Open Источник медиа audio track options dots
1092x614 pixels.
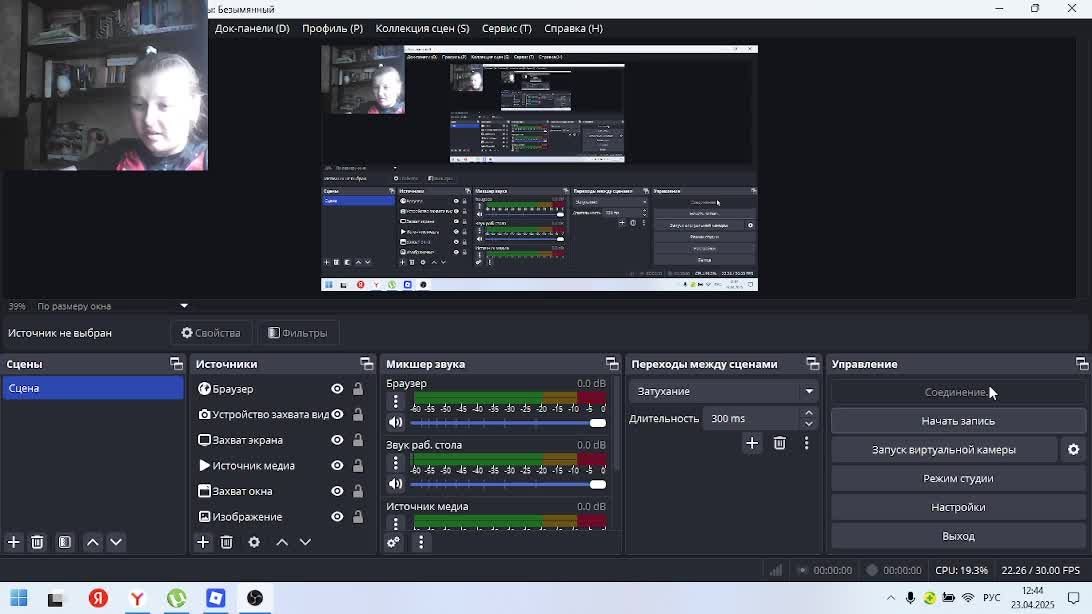(x=396, y=524)
